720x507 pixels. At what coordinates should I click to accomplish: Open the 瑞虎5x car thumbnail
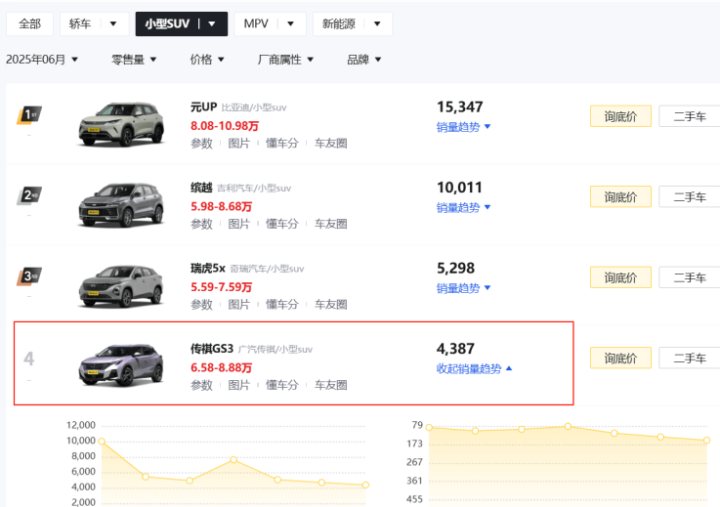[x=121, y=286]
